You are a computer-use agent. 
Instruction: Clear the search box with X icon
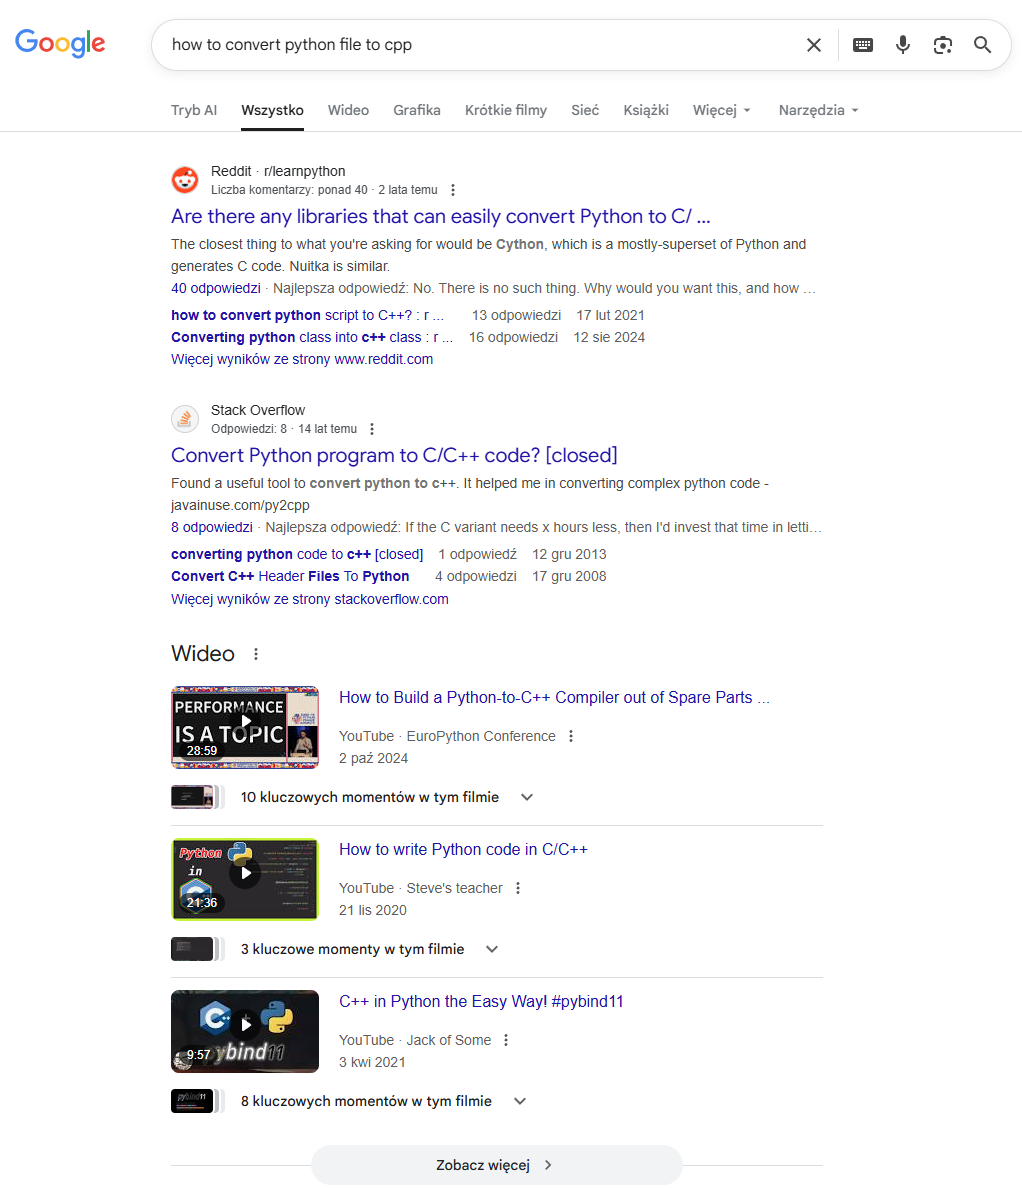[814, 45]
